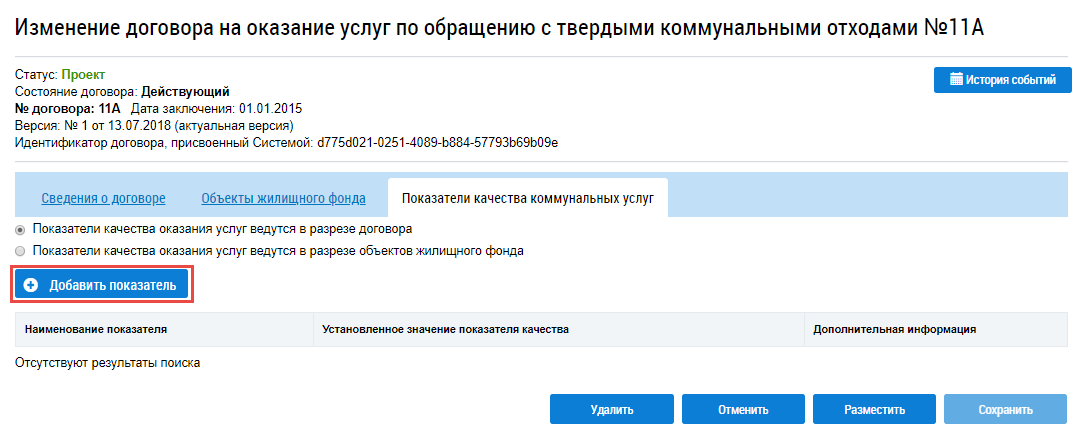Click the Отсутствуют результаты поиска message
1088x440 pixels.
tap(108, 363)
